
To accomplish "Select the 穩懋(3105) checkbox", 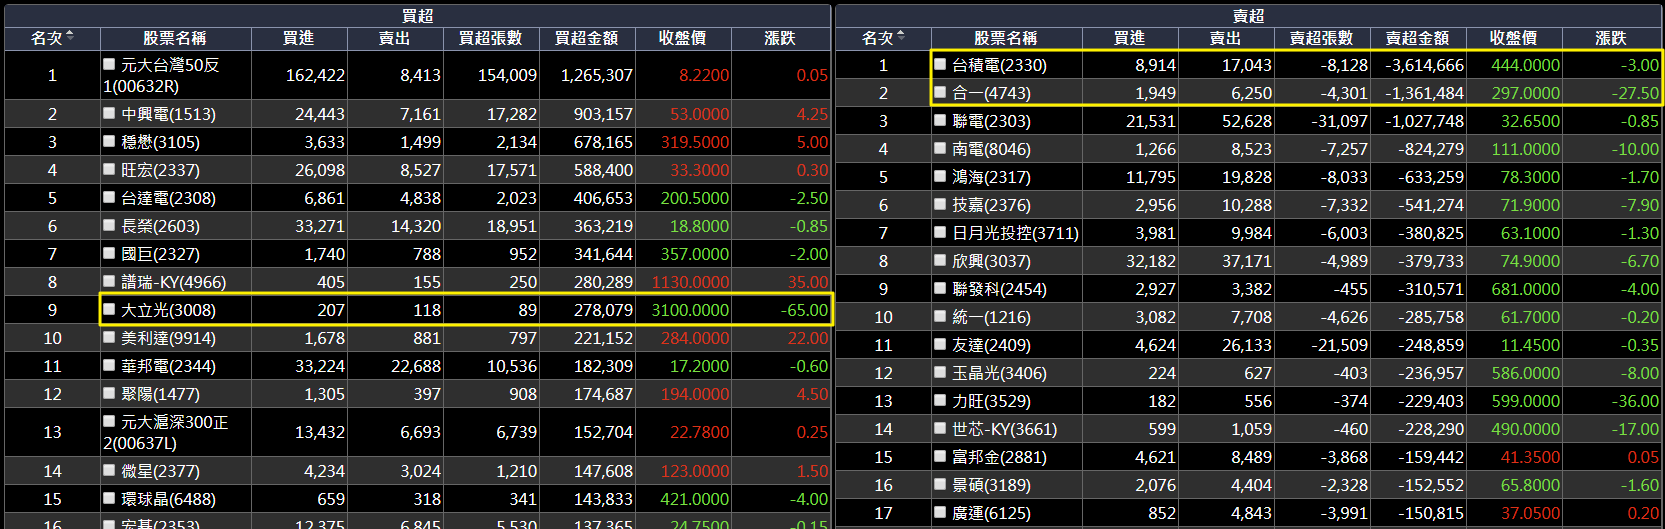I will [109, 142].
